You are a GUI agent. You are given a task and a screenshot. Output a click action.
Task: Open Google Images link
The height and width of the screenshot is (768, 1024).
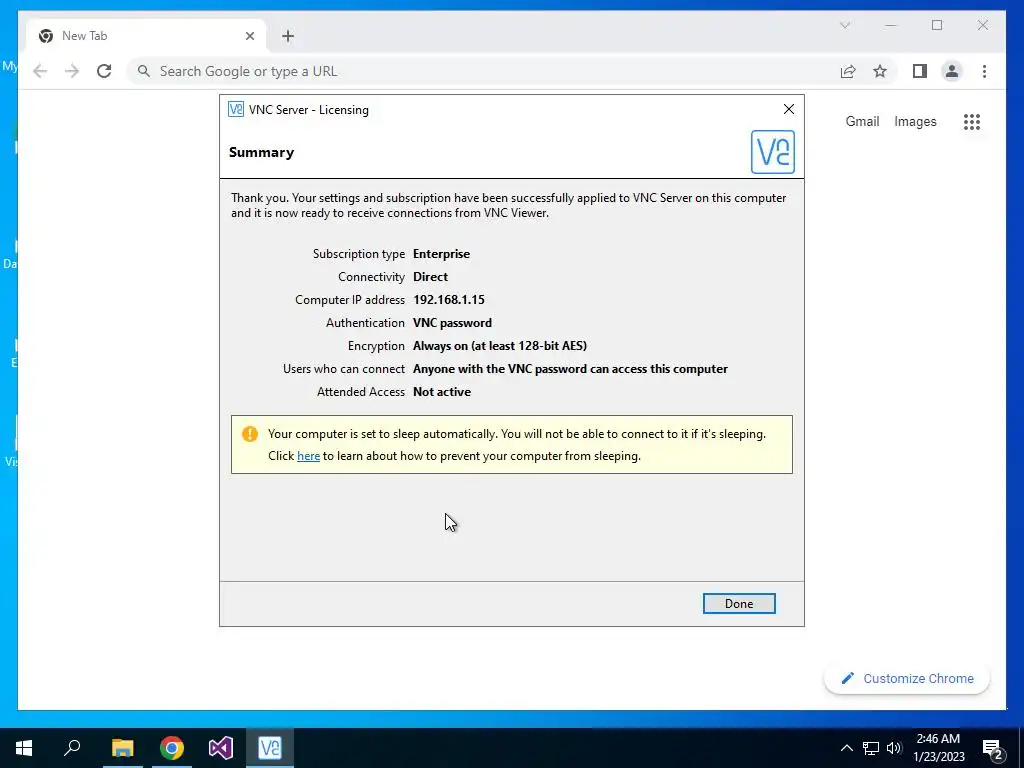pos(915,121)
